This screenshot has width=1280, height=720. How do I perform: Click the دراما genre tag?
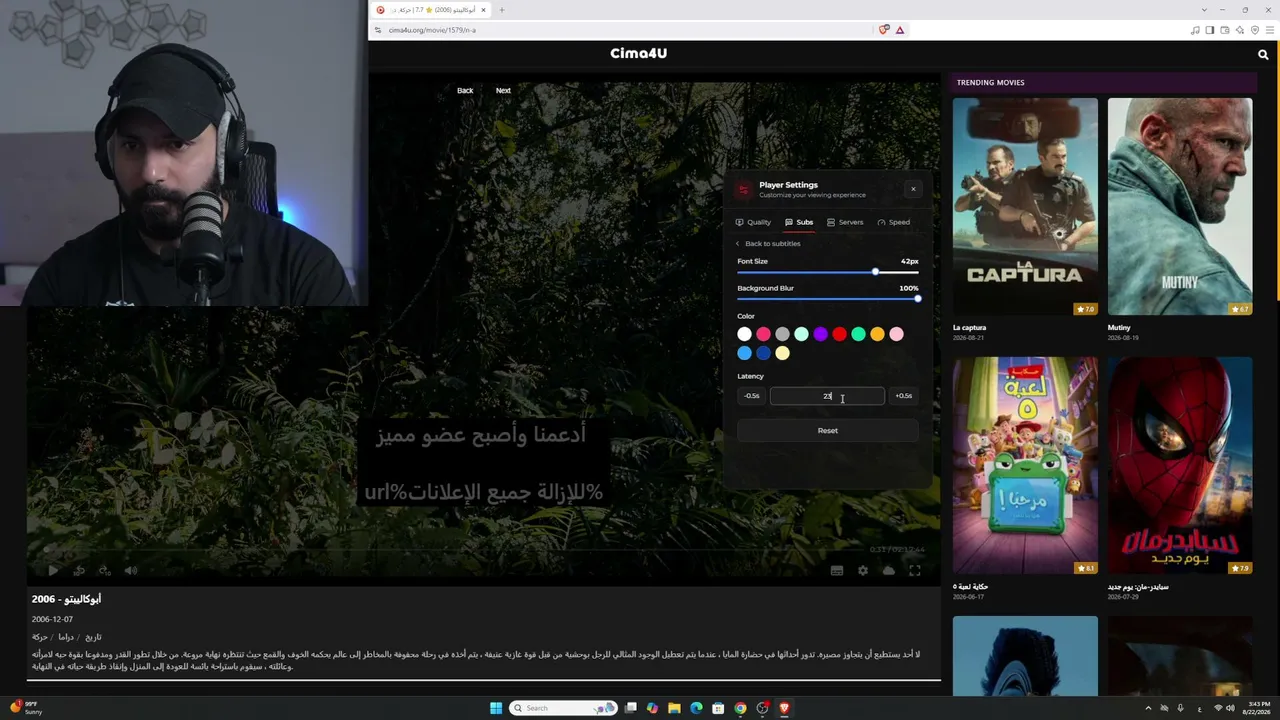click(66, 637)
